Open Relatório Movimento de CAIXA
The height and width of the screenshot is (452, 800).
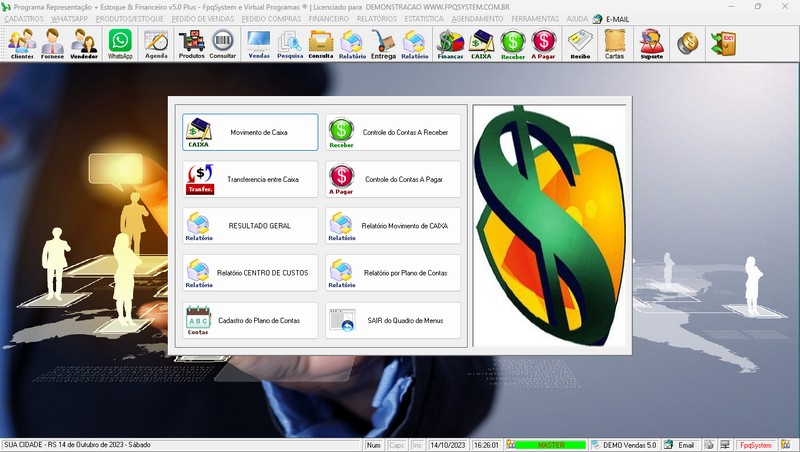click(393, 225)
